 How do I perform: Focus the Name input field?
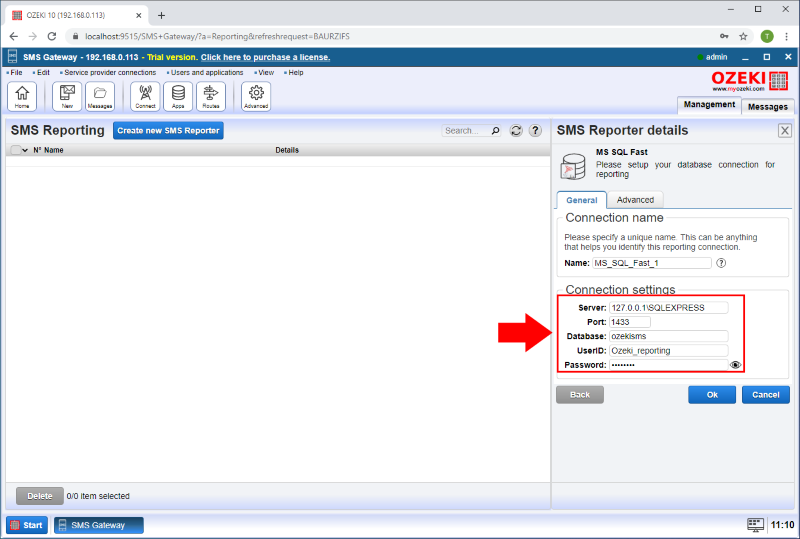coord(652,263)
